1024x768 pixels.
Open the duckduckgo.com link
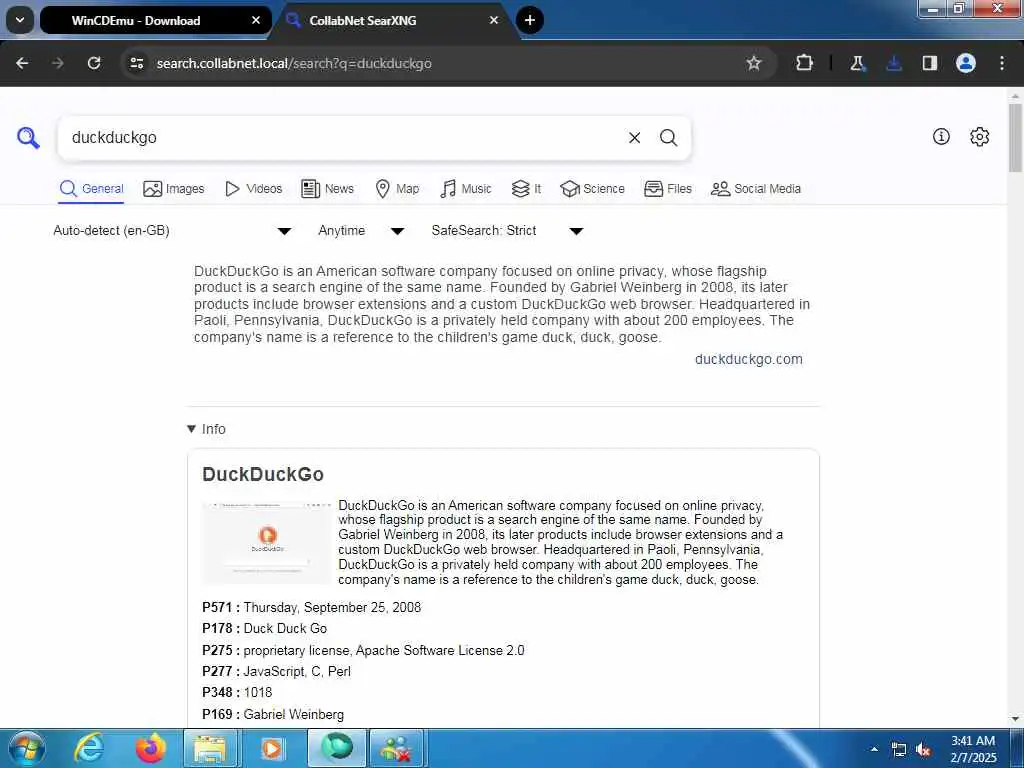point(748,359)
